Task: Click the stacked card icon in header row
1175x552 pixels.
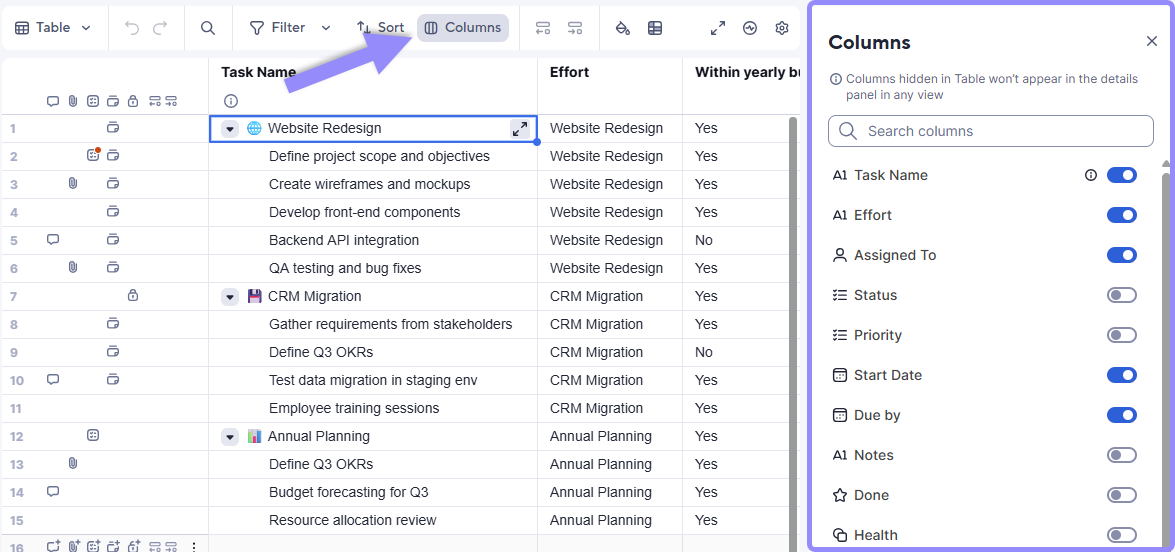Action: click(x=112, y=100)
